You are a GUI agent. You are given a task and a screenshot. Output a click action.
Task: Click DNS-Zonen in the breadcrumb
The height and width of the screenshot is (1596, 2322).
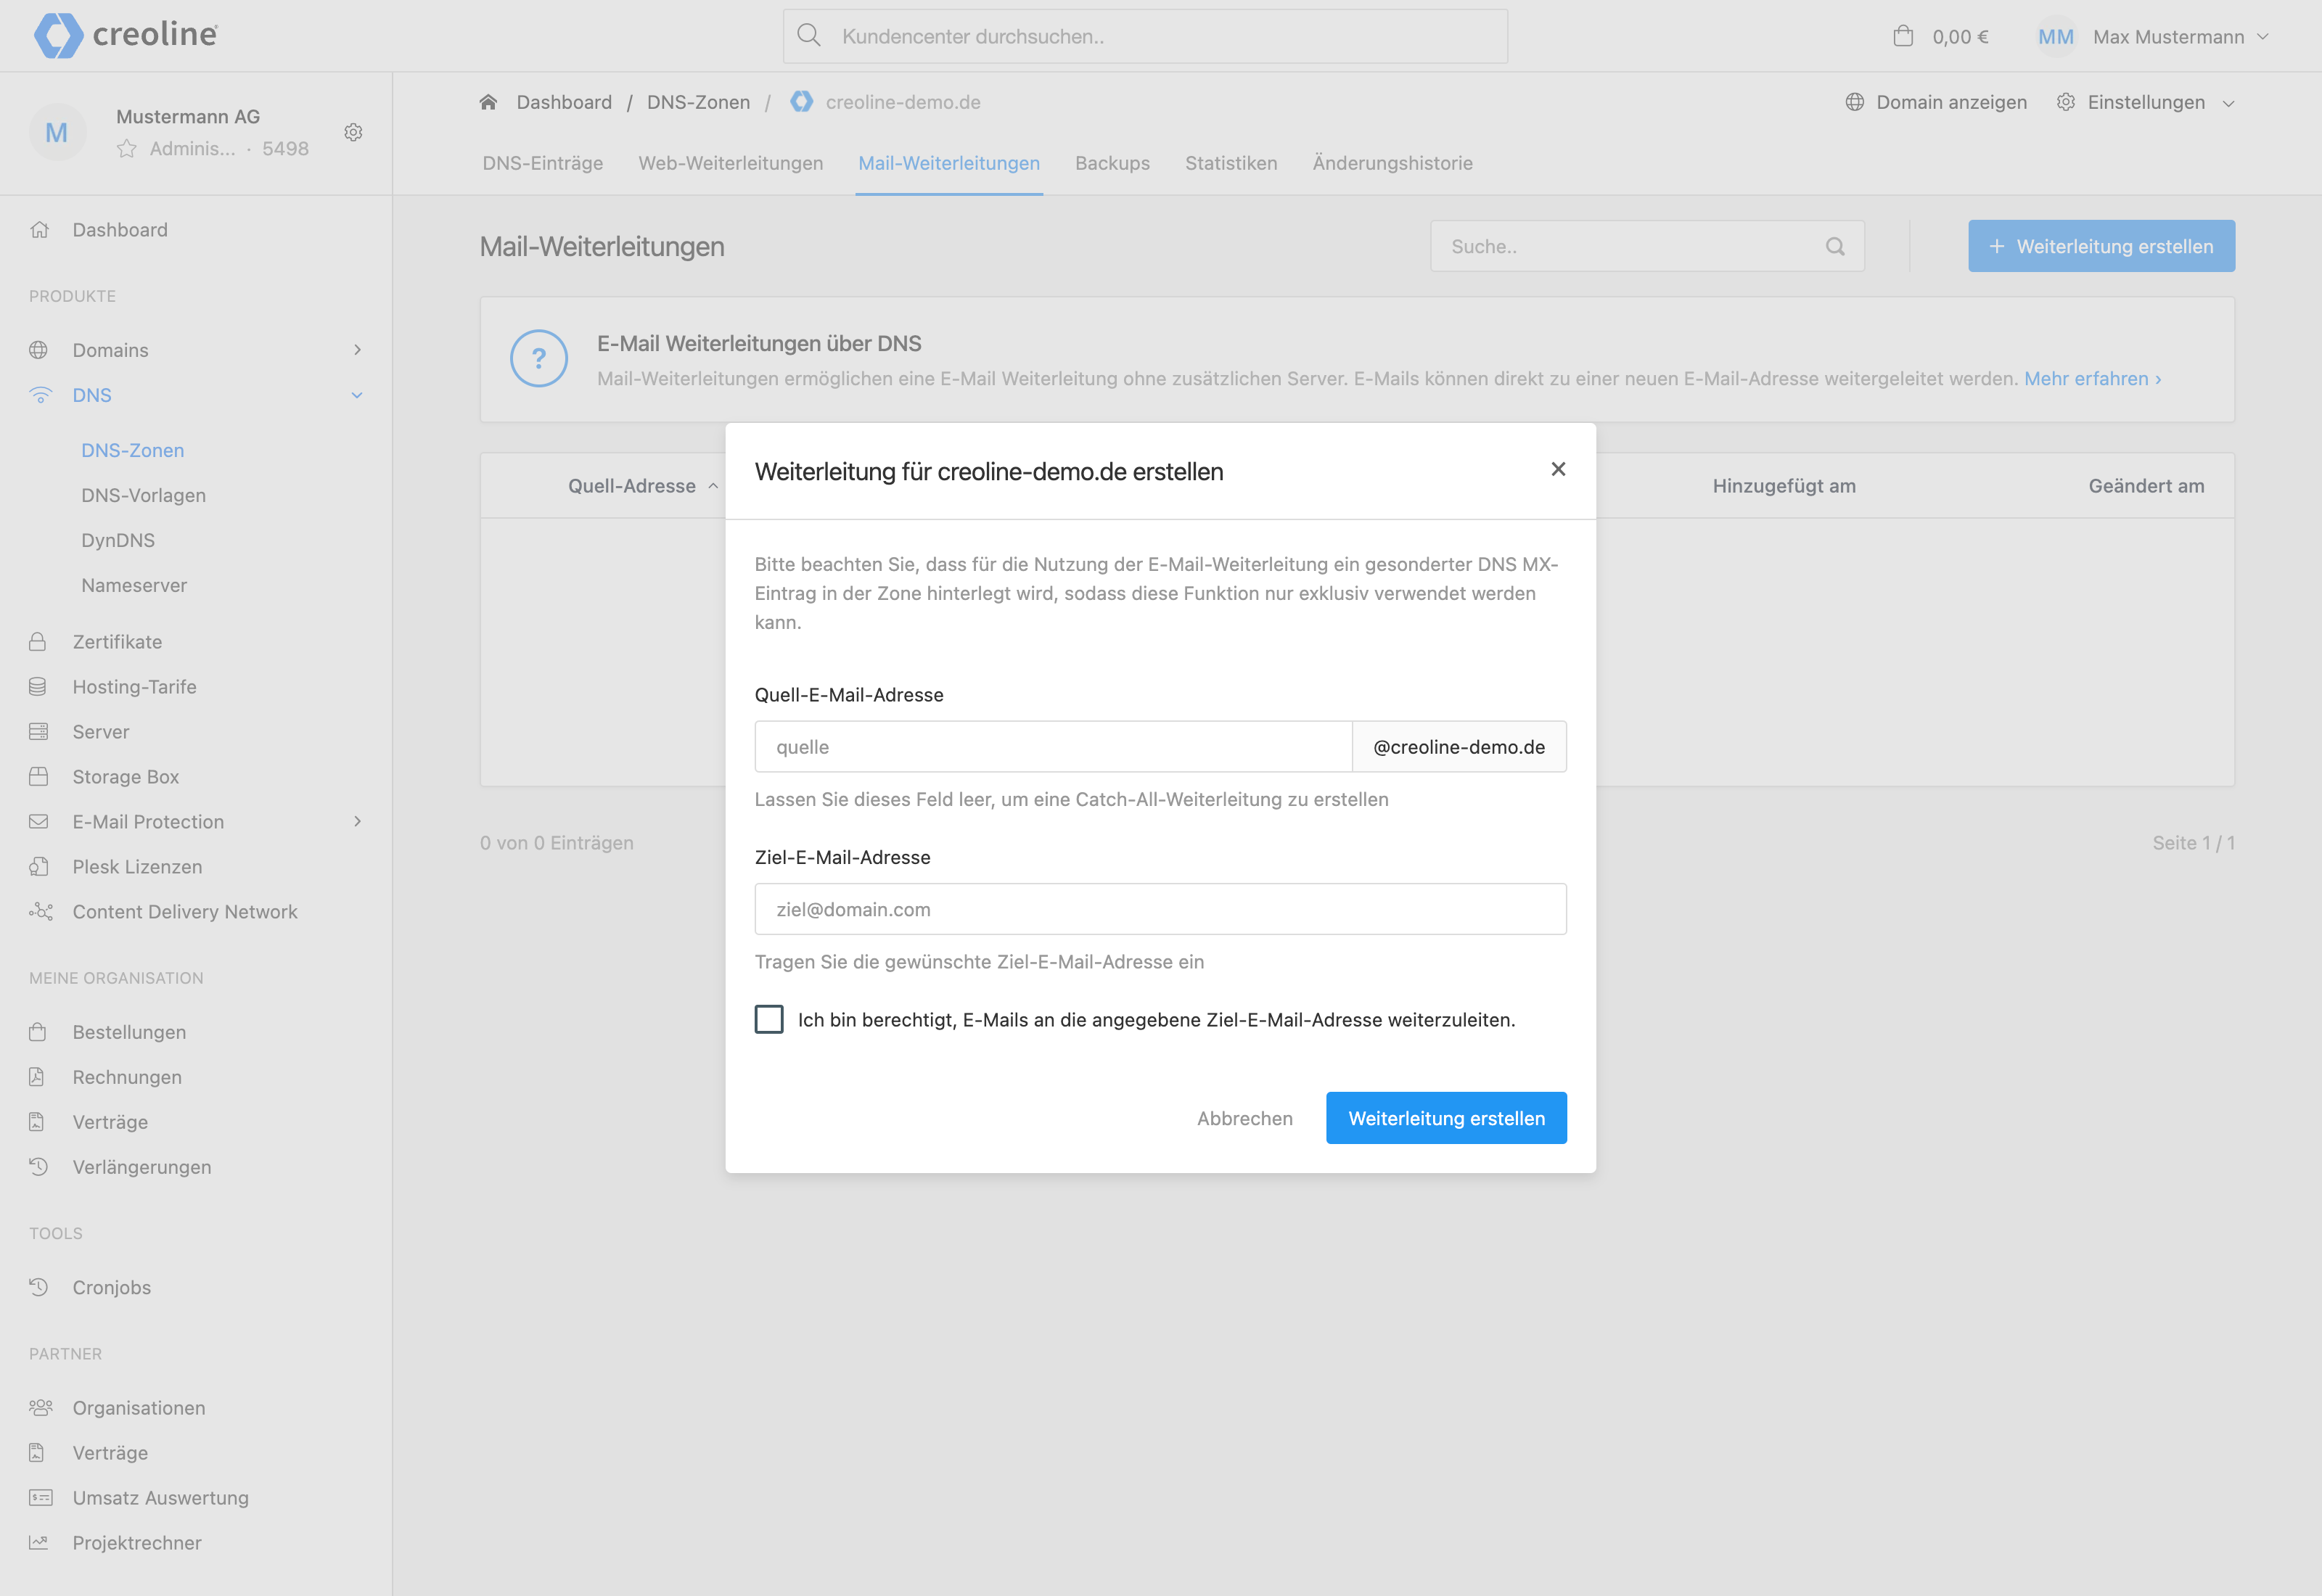pos(698,102)
